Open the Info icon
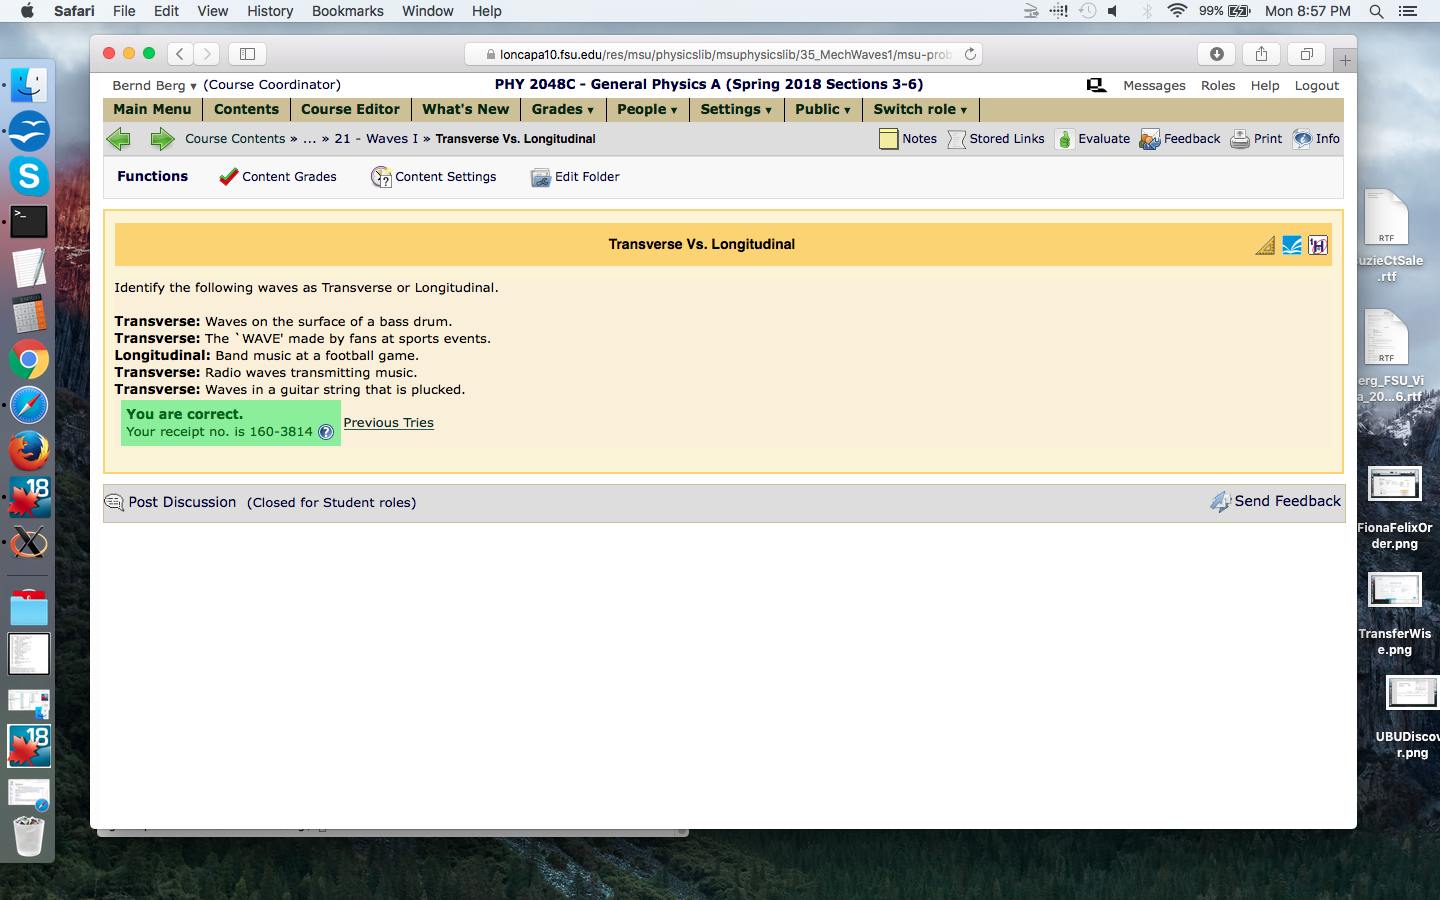The image size is (1440, 900). pyautogui.click(x=1302, y=139)
